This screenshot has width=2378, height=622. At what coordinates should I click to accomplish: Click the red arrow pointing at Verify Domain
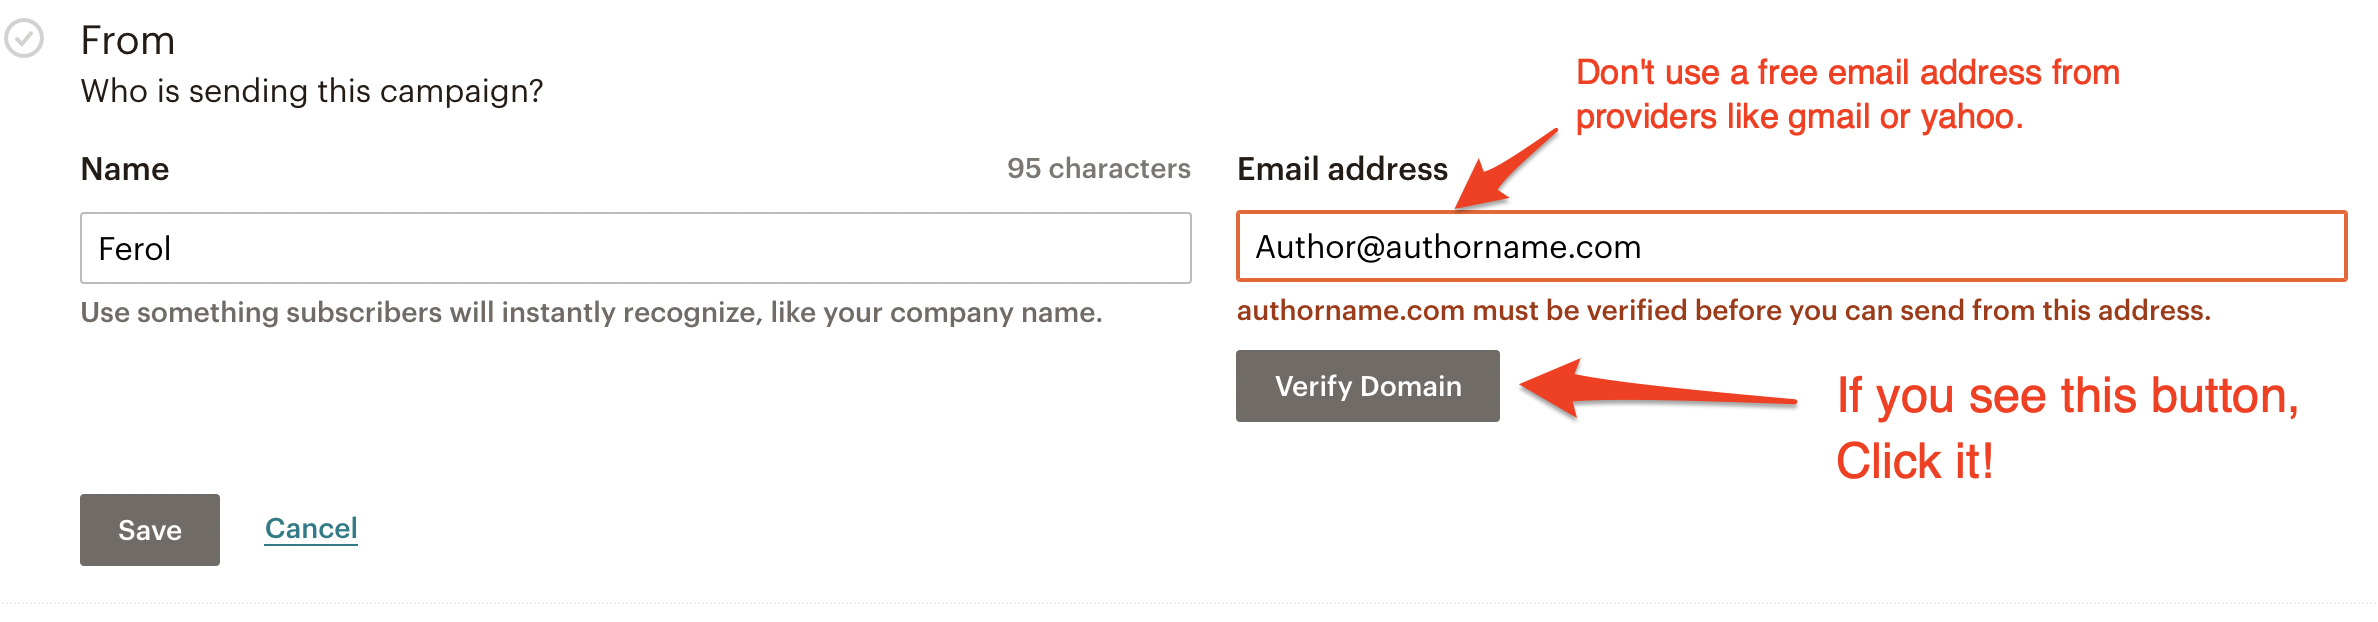(x=1658, y=388)
